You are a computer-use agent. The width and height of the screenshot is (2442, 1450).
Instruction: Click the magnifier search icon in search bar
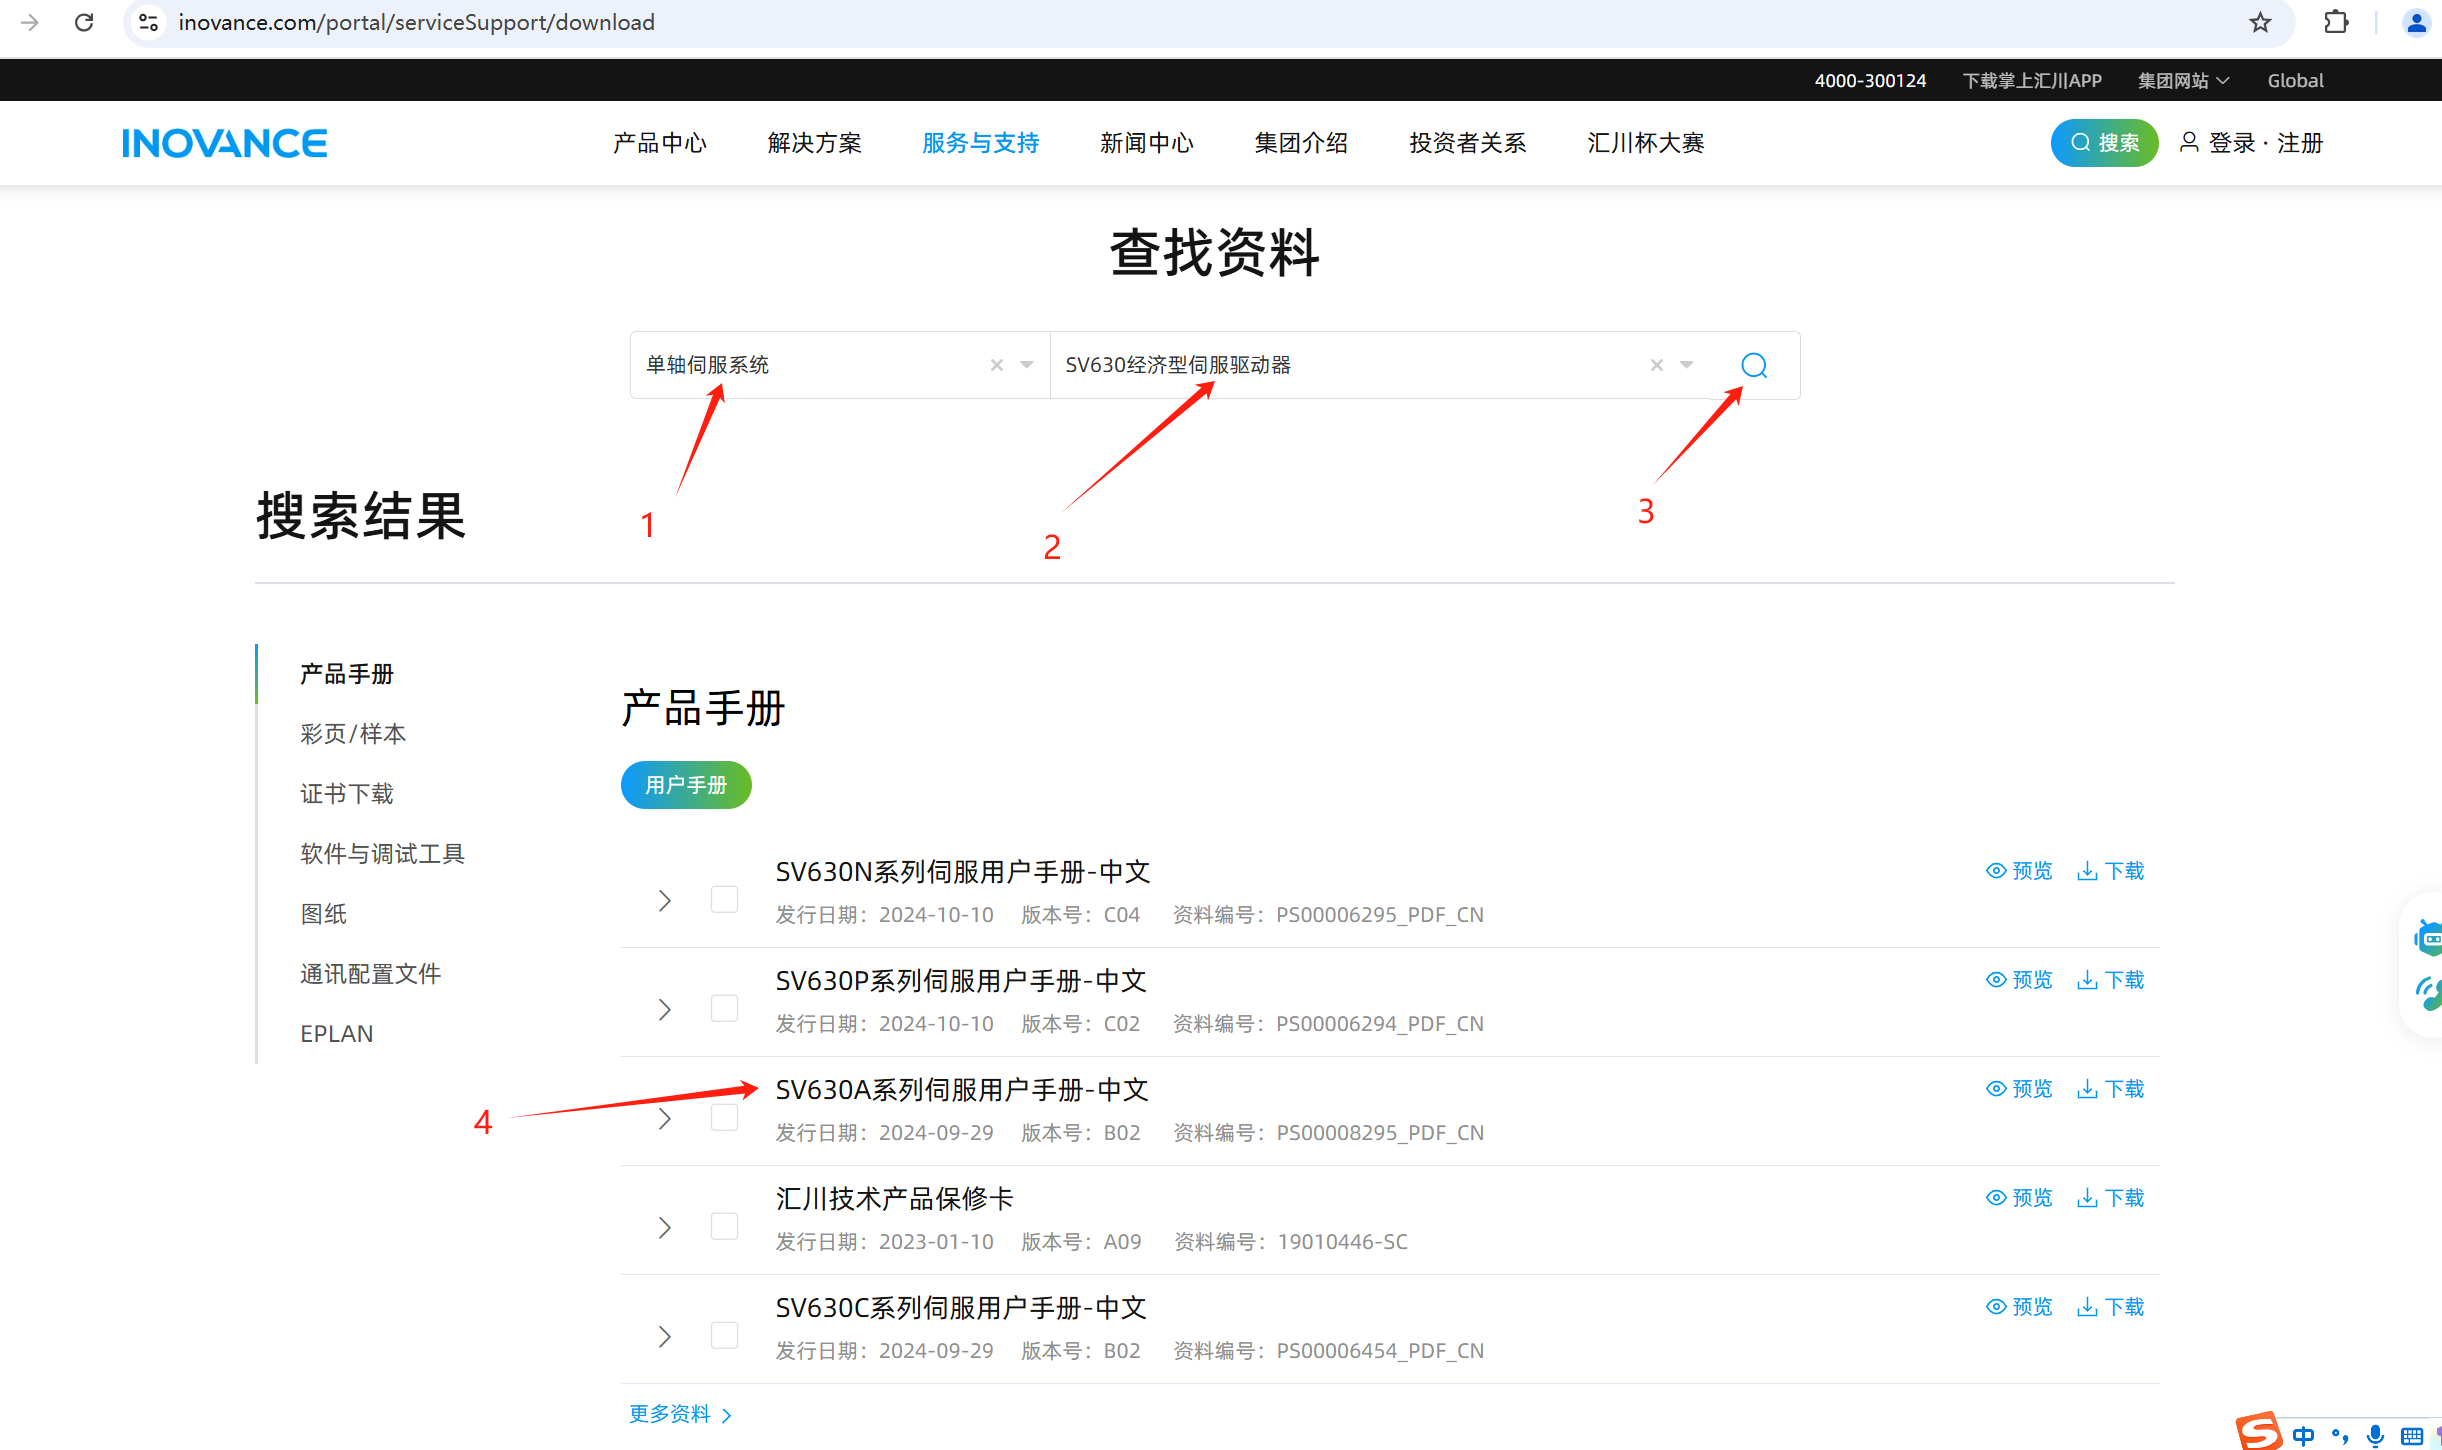(x=1754, y=365)
